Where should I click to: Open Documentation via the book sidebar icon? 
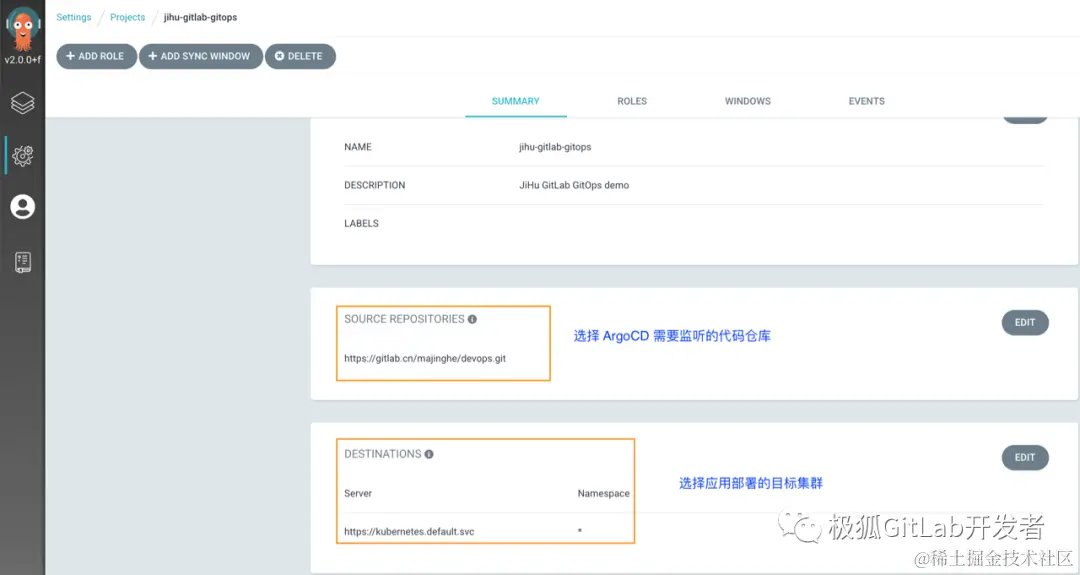coord(23,262)
